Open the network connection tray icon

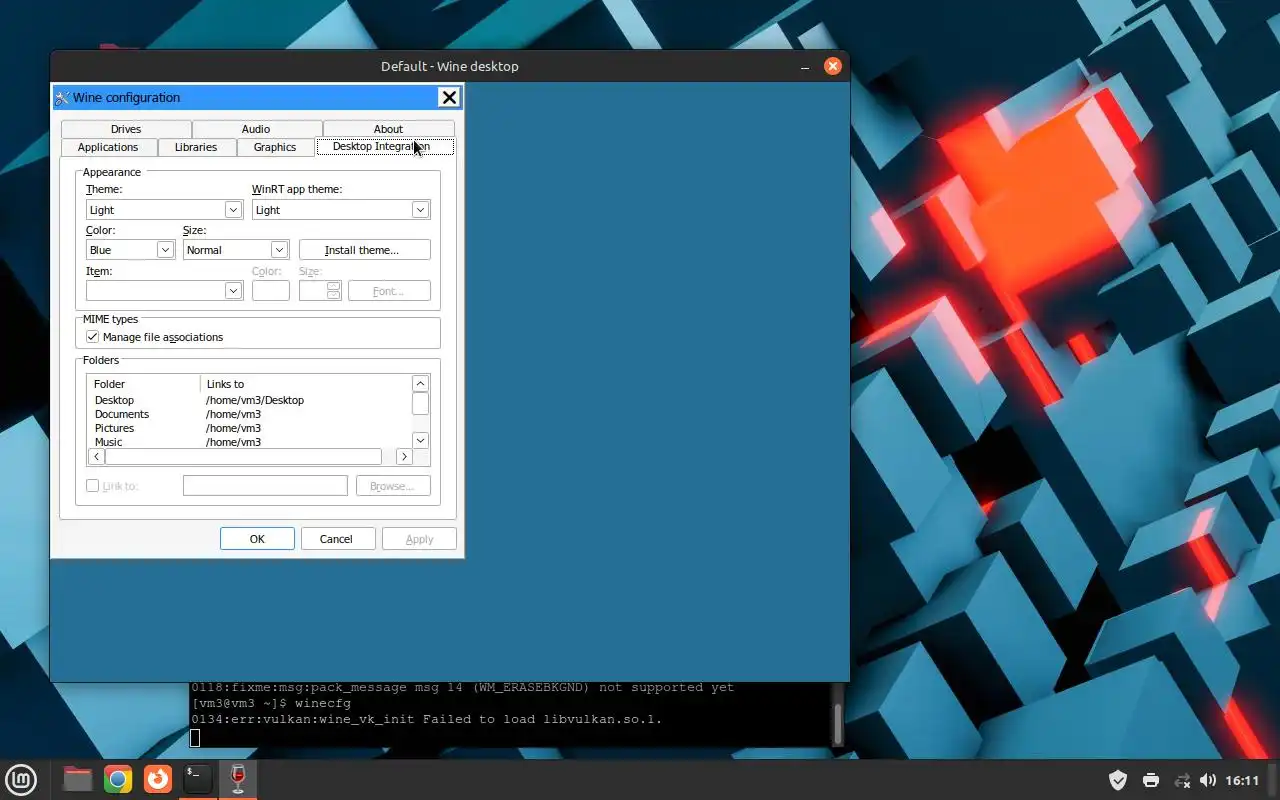tap(1182, 780)
